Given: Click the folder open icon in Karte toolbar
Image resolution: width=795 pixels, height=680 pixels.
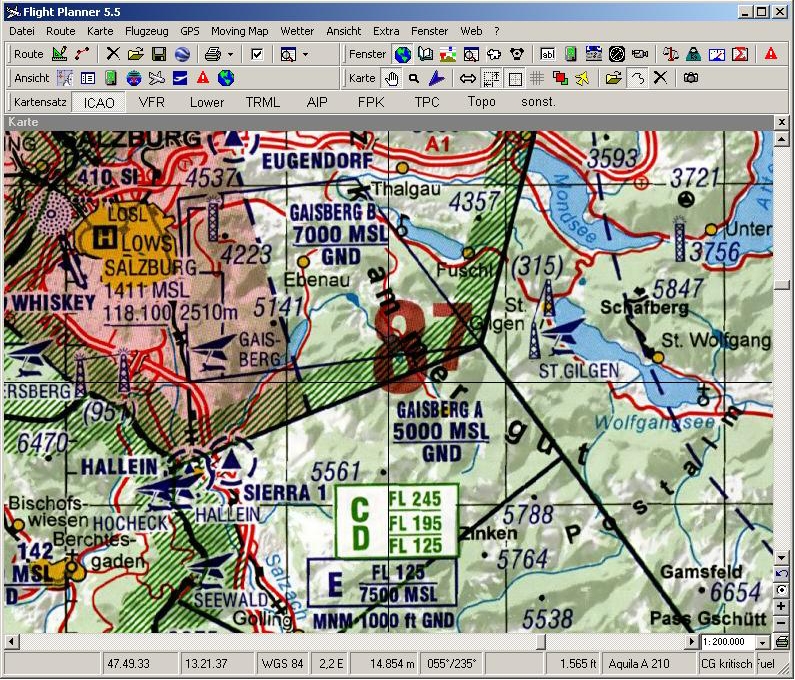Looking at the screenshot, I should [613, 78].
